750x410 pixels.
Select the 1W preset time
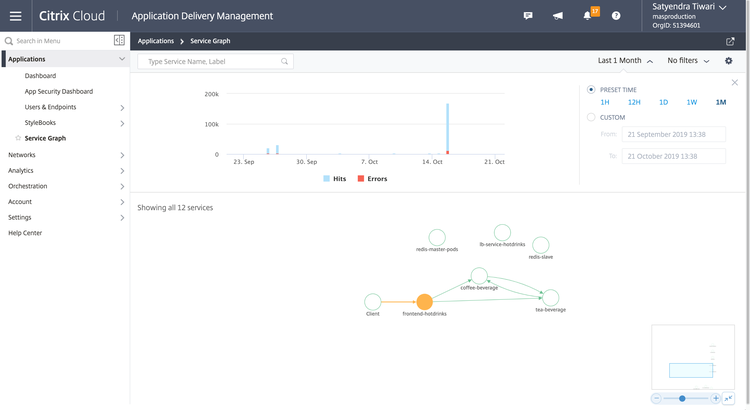pos(692,102)
